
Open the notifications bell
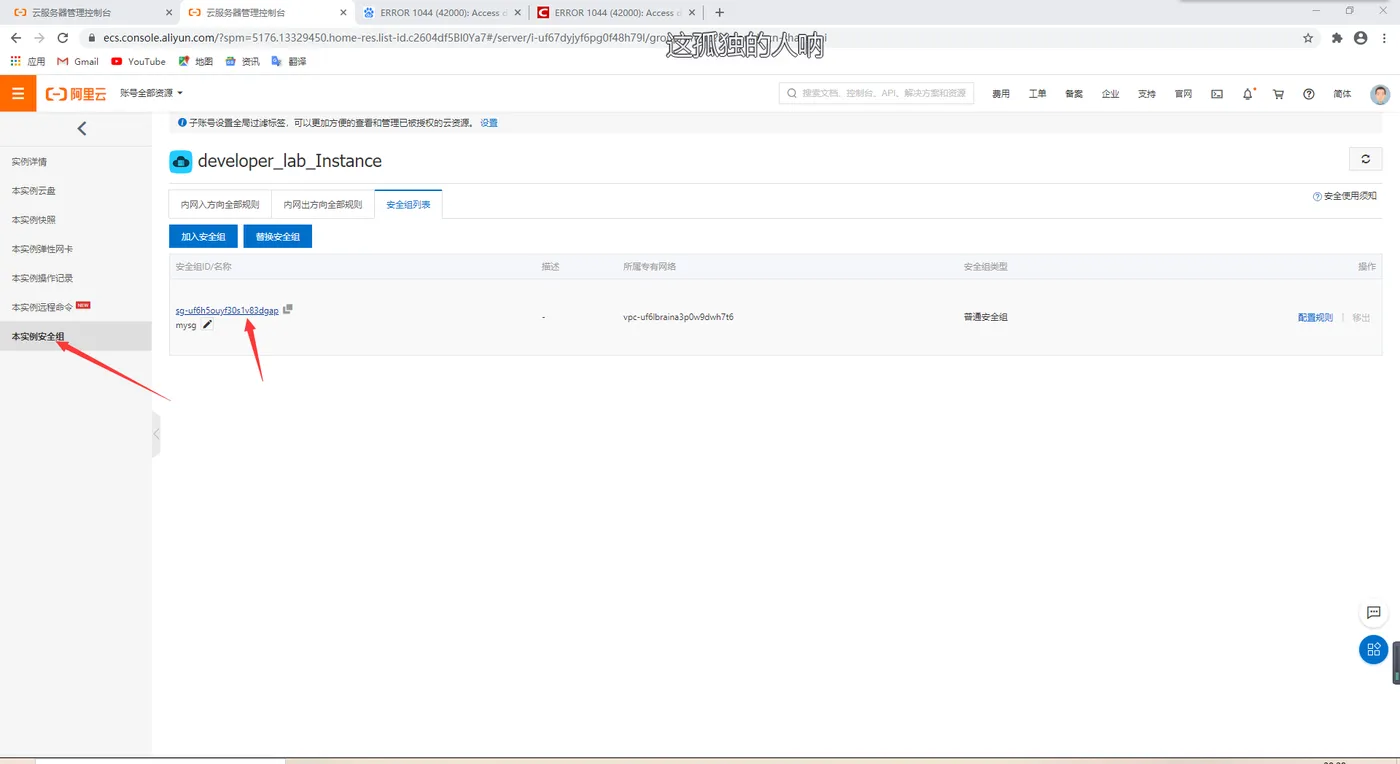tap(1248, 94)
